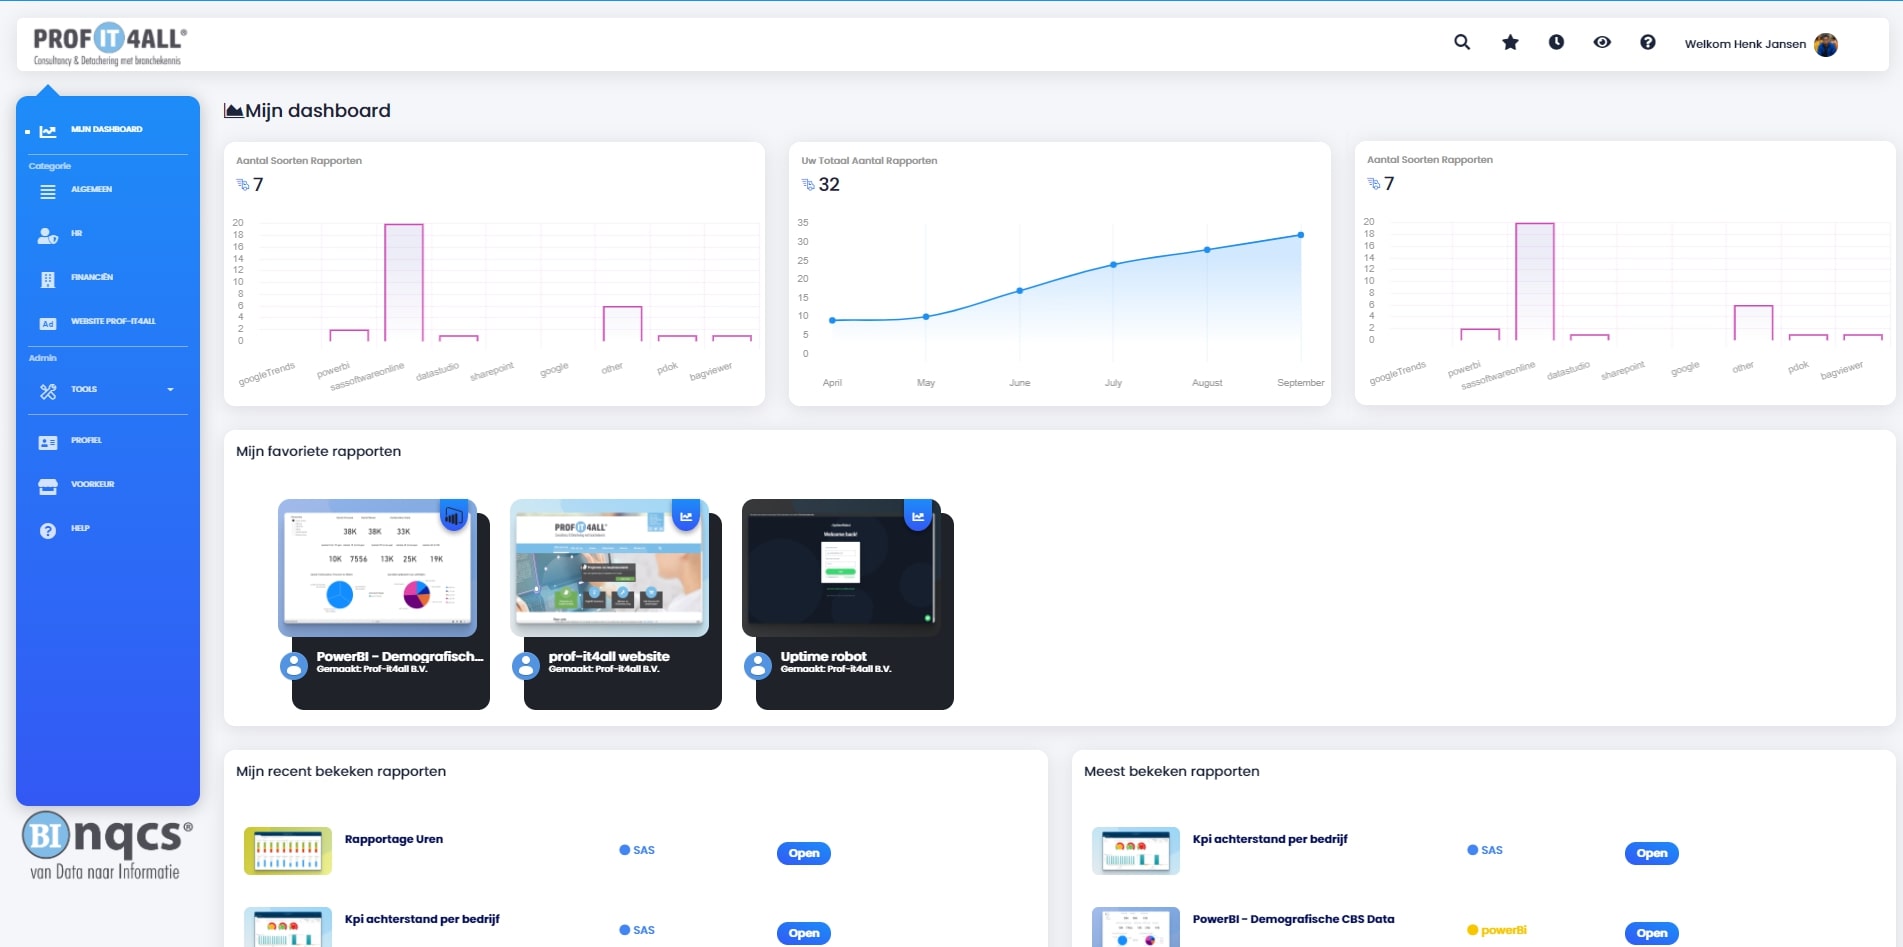Go to Profiel in sidebar

[86, 441]
